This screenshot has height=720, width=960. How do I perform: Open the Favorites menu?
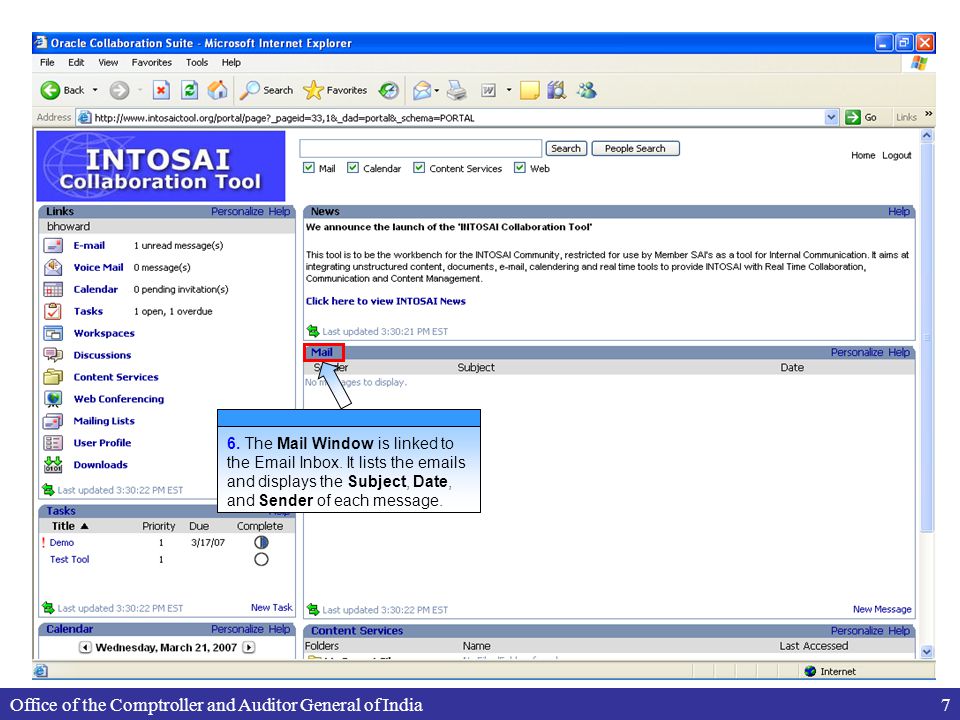(152, 62)
